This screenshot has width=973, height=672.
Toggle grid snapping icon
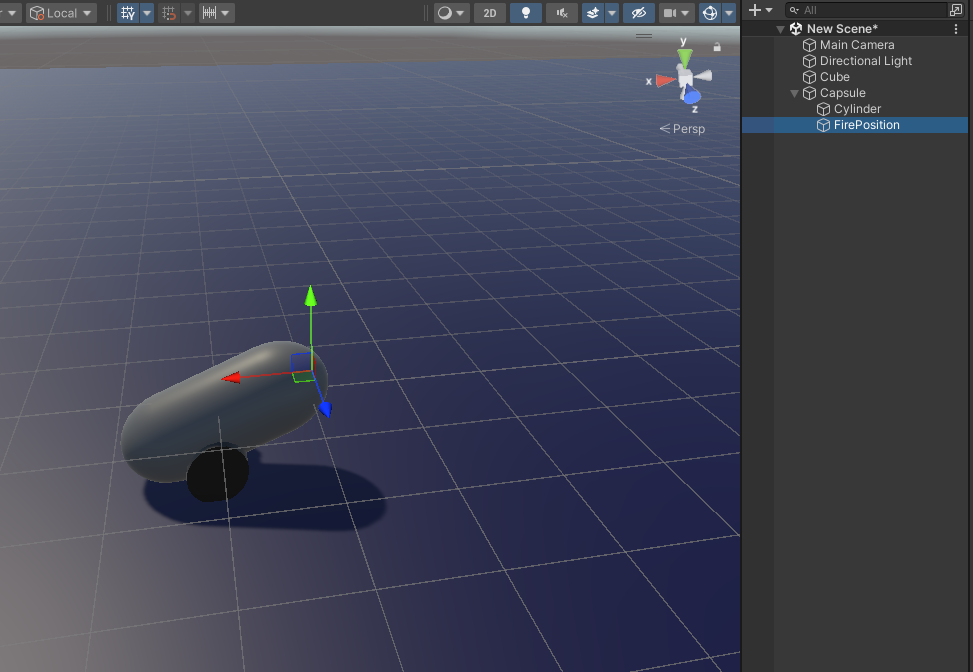(x=169, y=13)
